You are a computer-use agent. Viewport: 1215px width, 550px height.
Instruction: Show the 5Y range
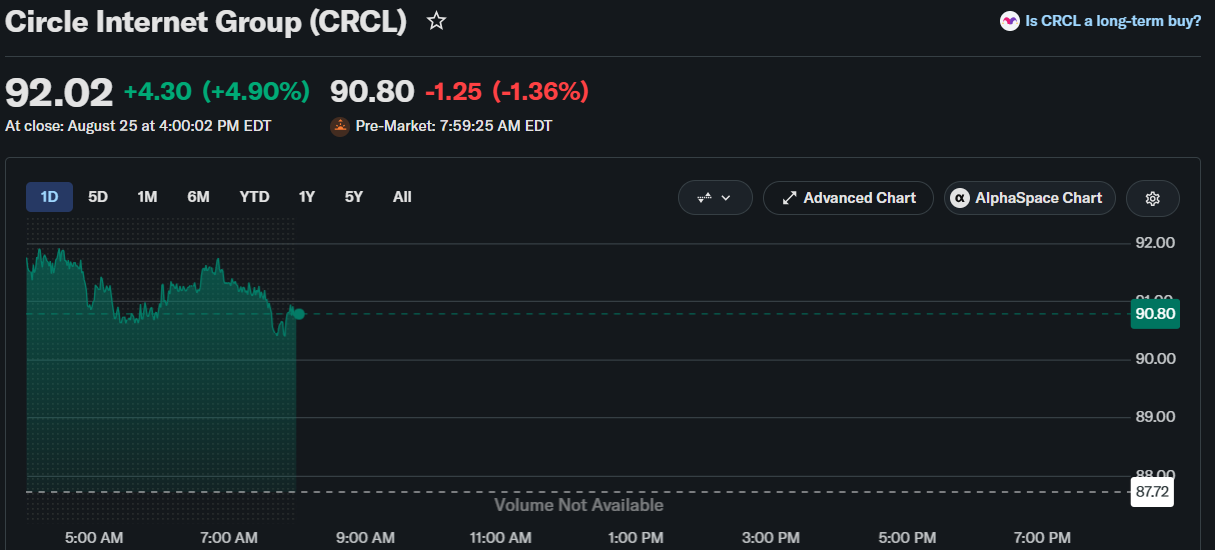click(354, 197)
